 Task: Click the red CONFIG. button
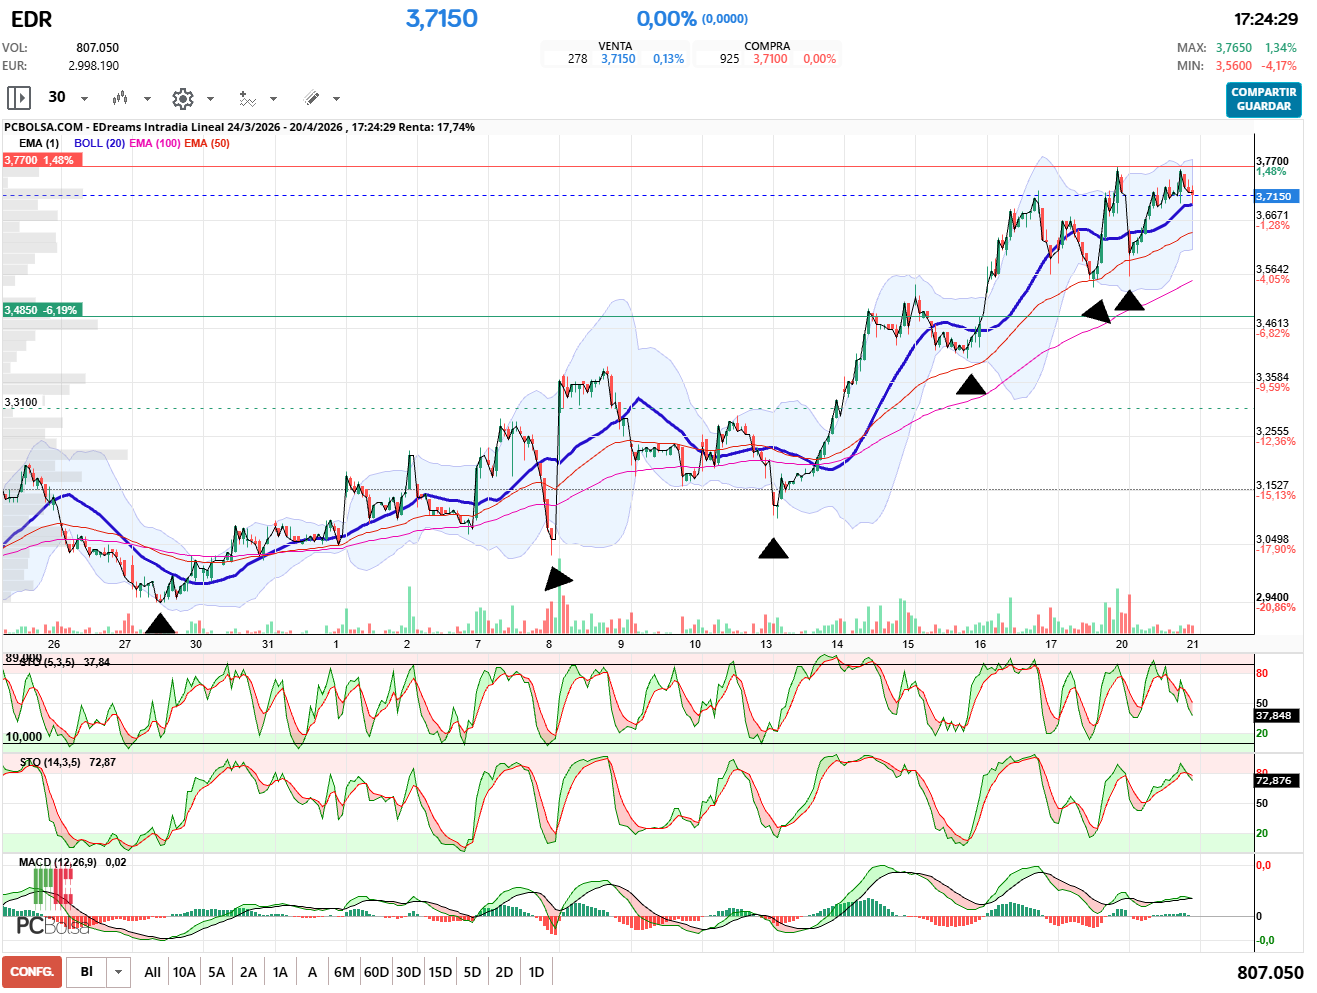tap(32, 972)
